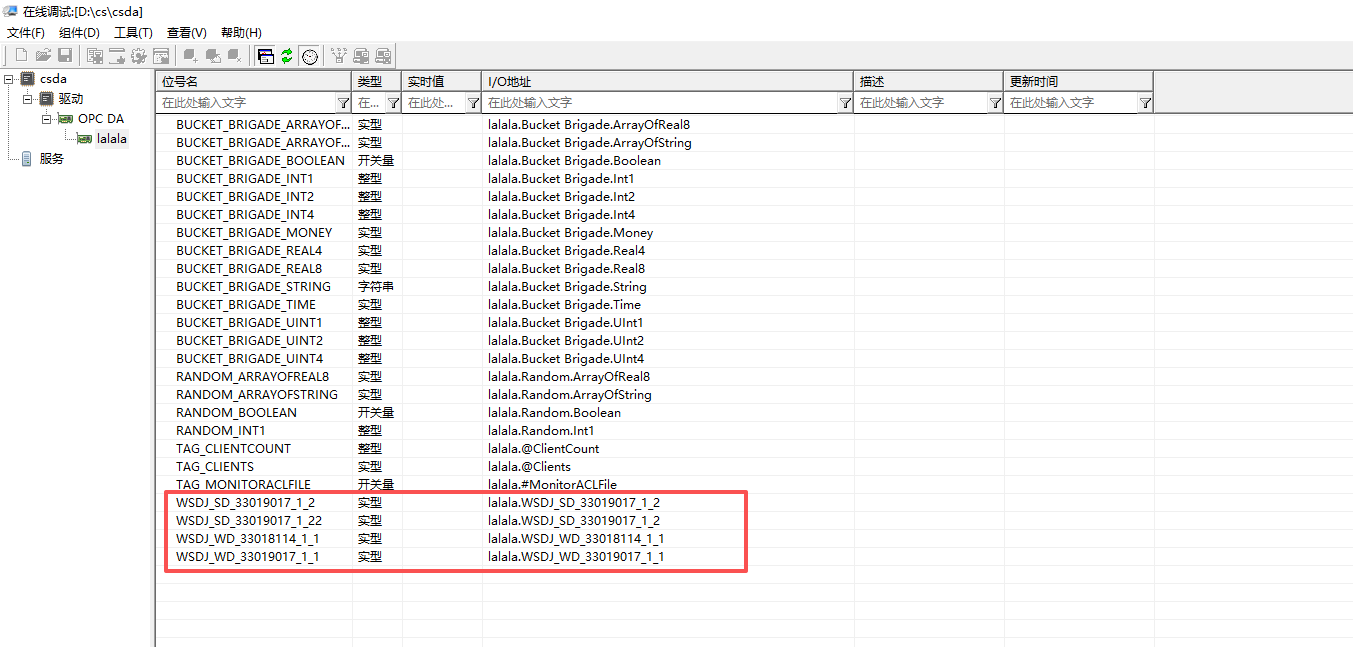Click the filter funnel in I/O地址 column
This screenshot has width=1353, height=647.
pyautogui.click(x=845, y=103)
